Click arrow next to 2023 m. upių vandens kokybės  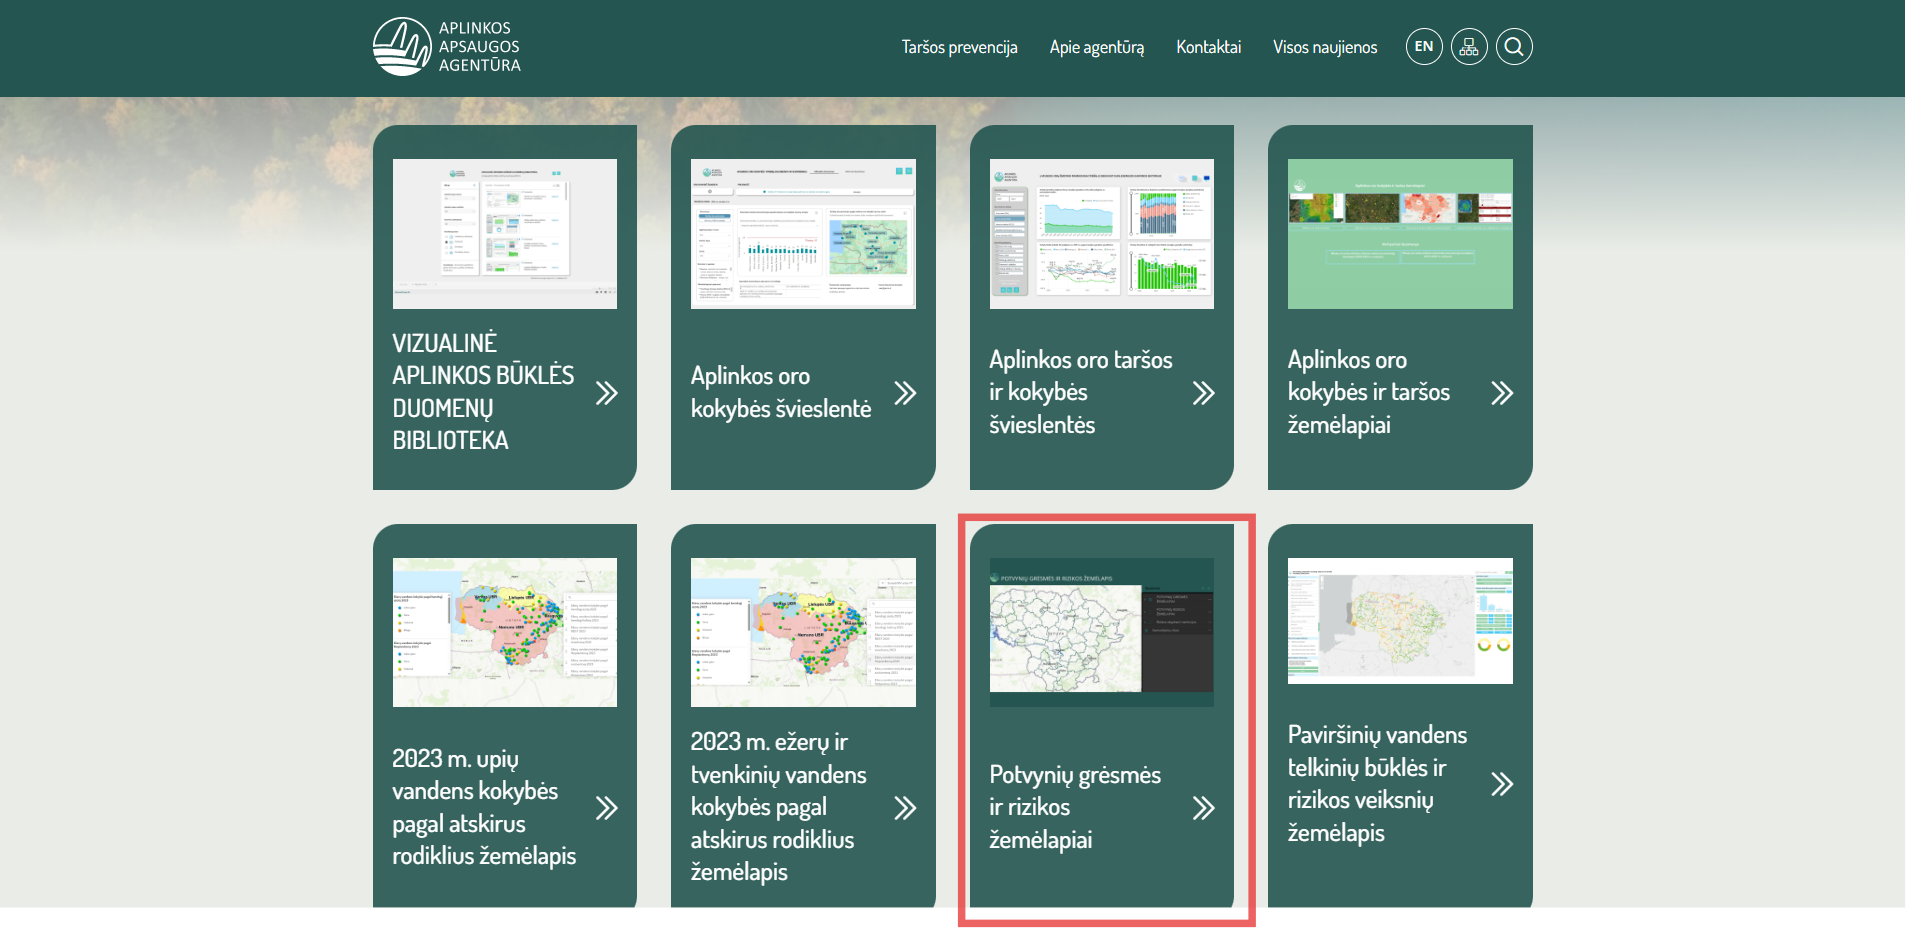point(606,808)
